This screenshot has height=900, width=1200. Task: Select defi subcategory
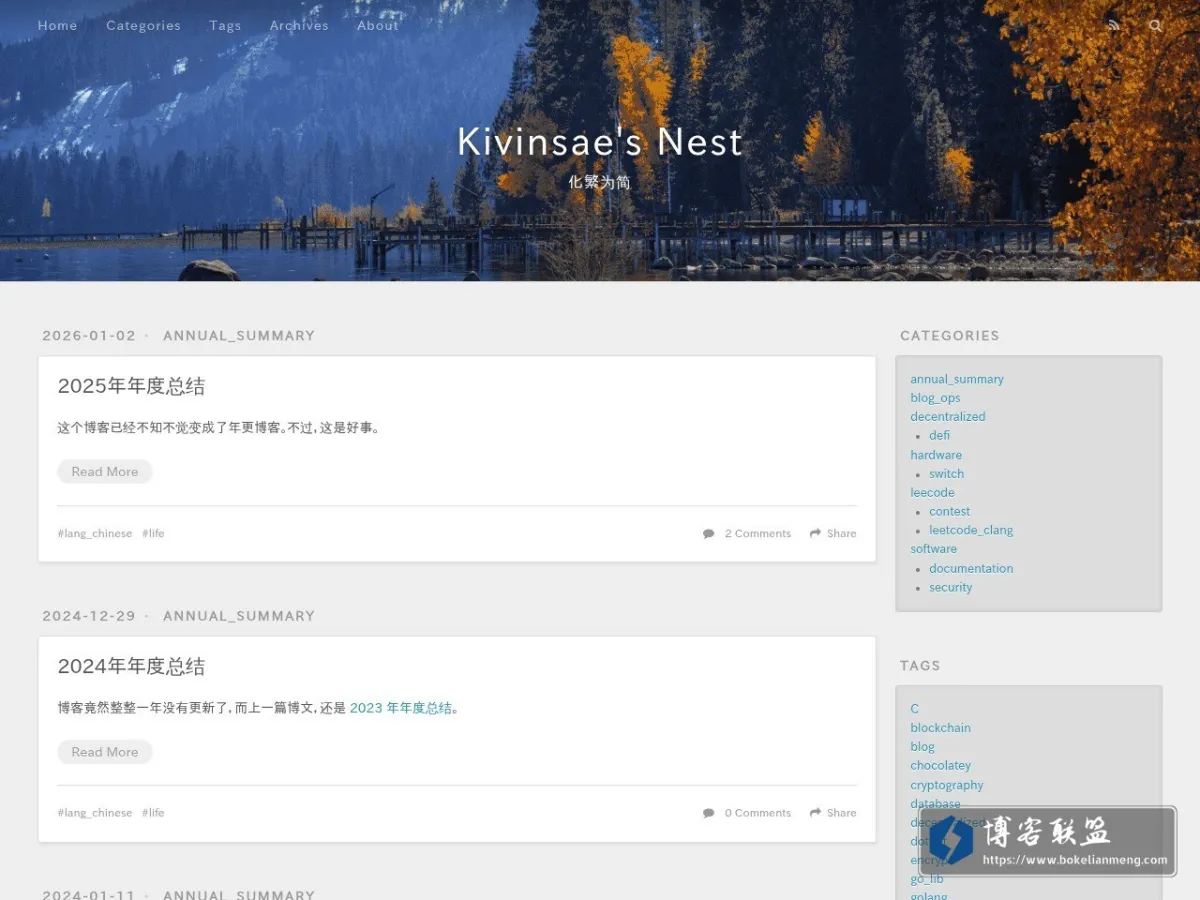tap(939, 436)
